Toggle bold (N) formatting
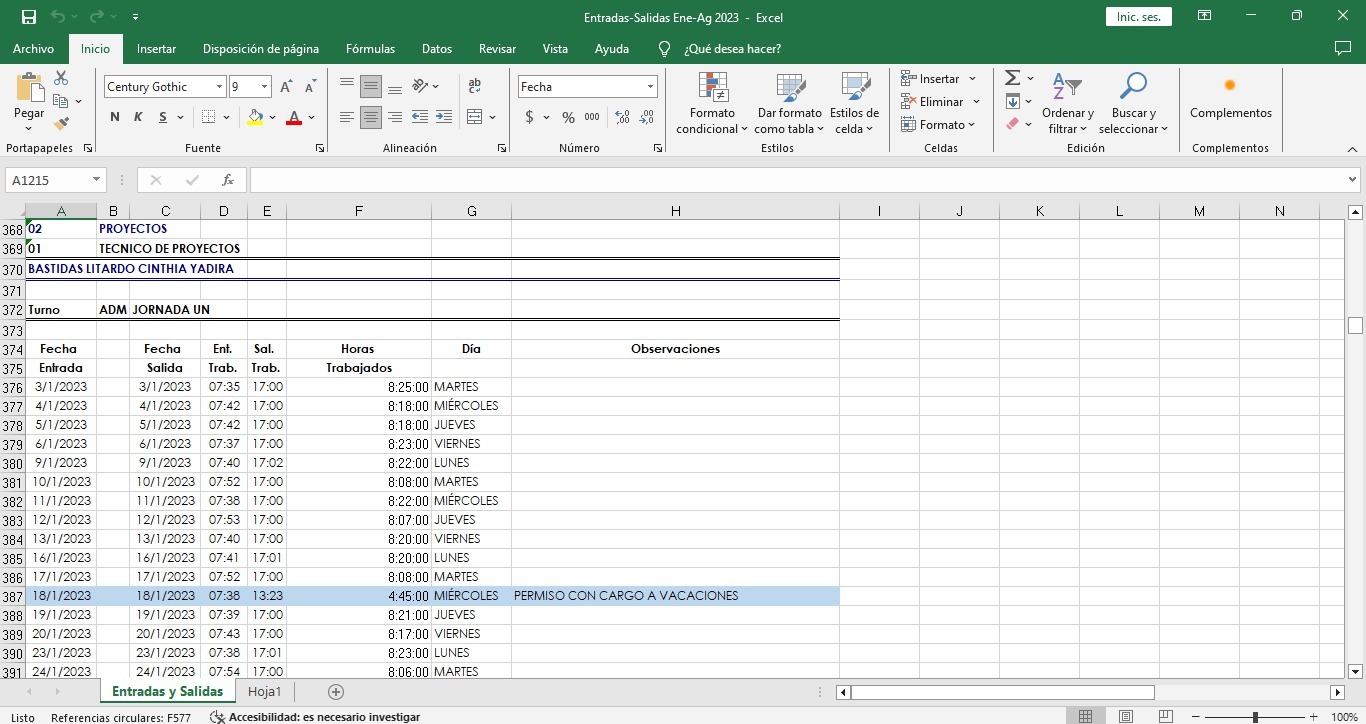Screen dimensions: 1366x724 (x=115, y=117)
